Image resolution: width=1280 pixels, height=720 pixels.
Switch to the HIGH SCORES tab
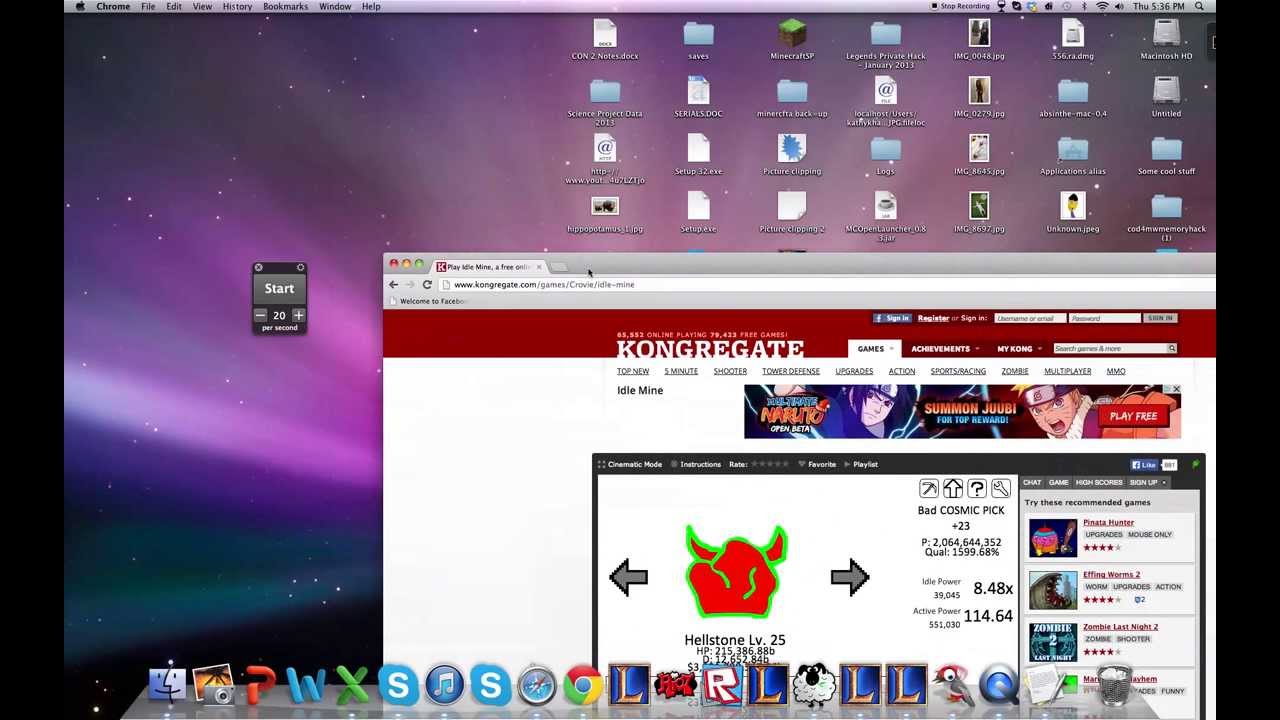pos(1098,482)
